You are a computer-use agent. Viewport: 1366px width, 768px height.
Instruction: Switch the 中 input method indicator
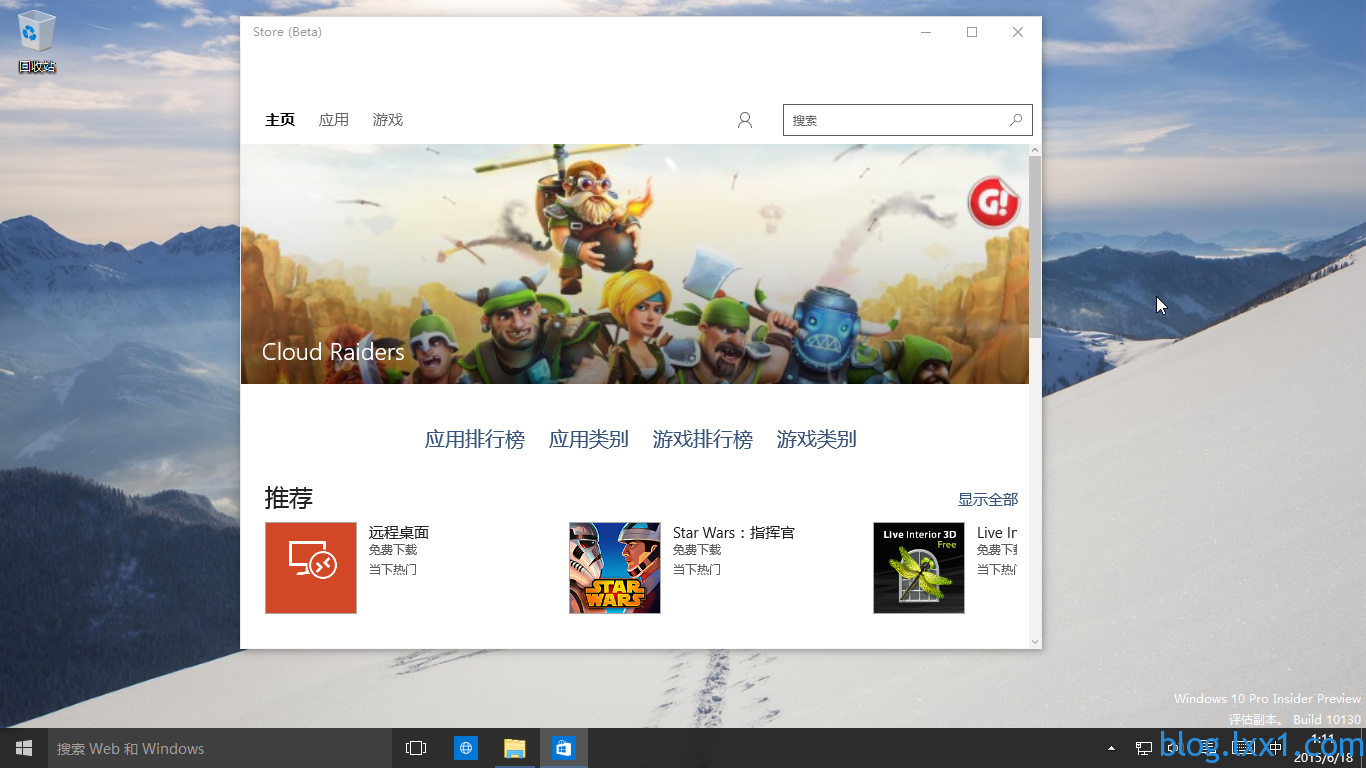pyautogui.click(x=1275, y=748)
